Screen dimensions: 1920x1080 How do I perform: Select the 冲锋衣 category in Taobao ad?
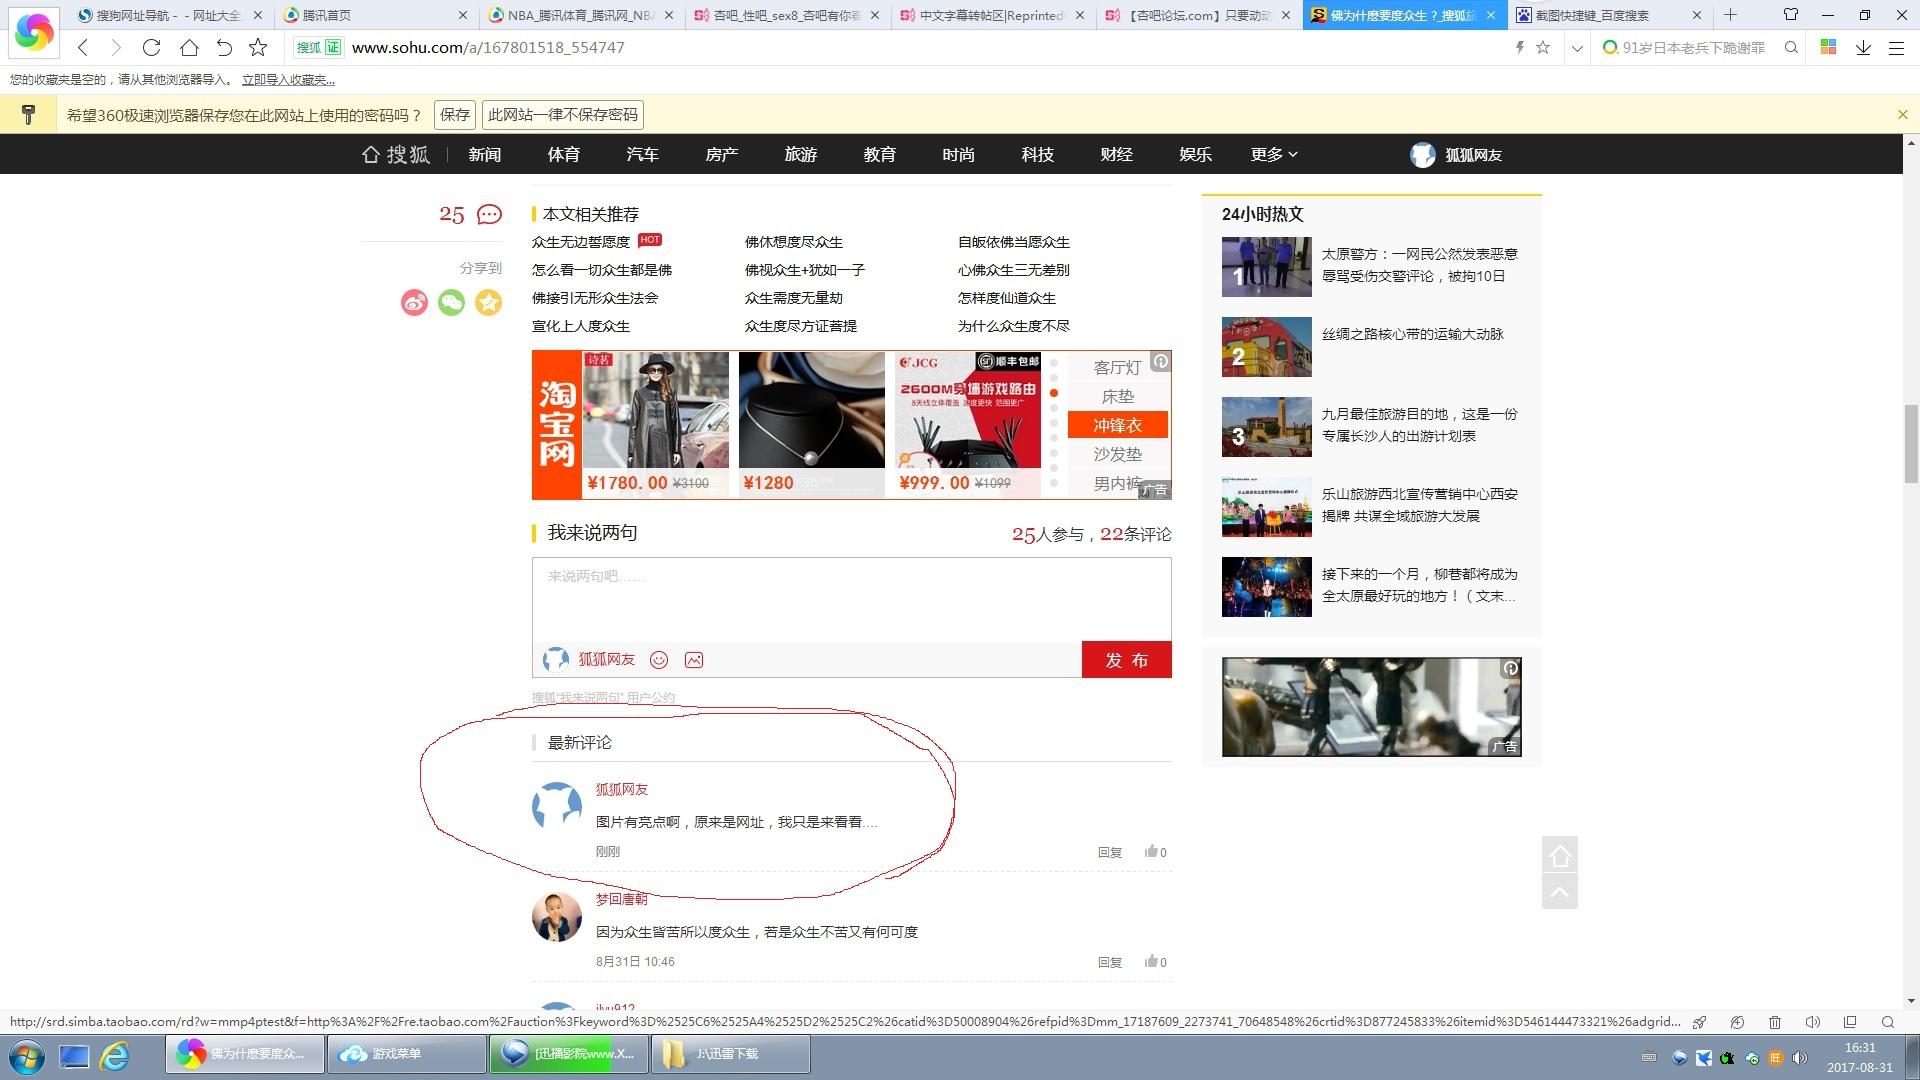point(1117,425)
